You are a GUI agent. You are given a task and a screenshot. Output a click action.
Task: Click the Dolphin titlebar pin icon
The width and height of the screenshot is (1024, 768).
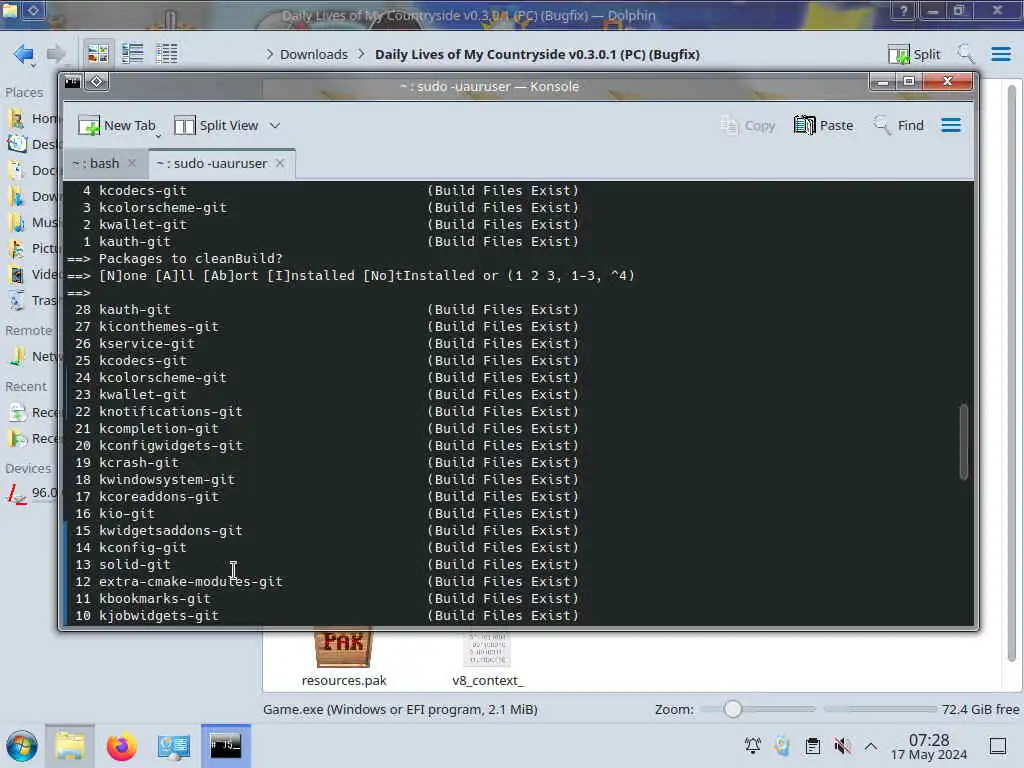point(34,10)
